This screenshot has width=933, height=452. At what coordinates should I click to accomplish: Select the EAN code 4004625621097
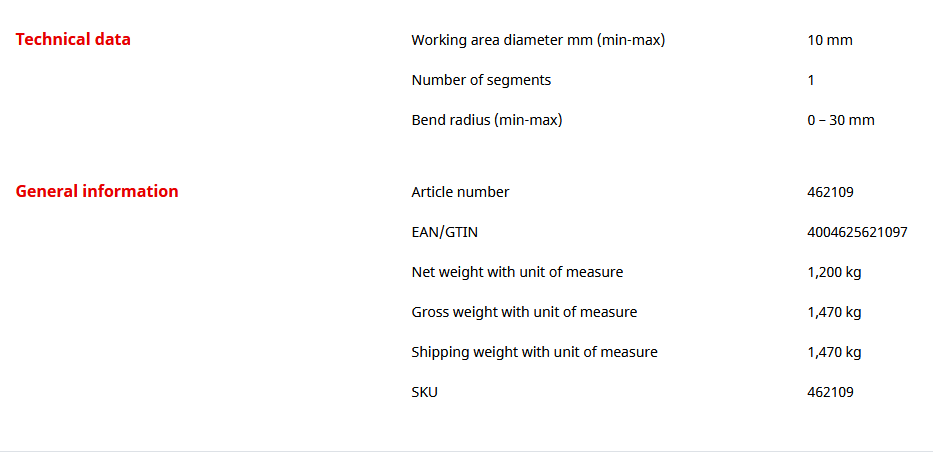[857, 232]
